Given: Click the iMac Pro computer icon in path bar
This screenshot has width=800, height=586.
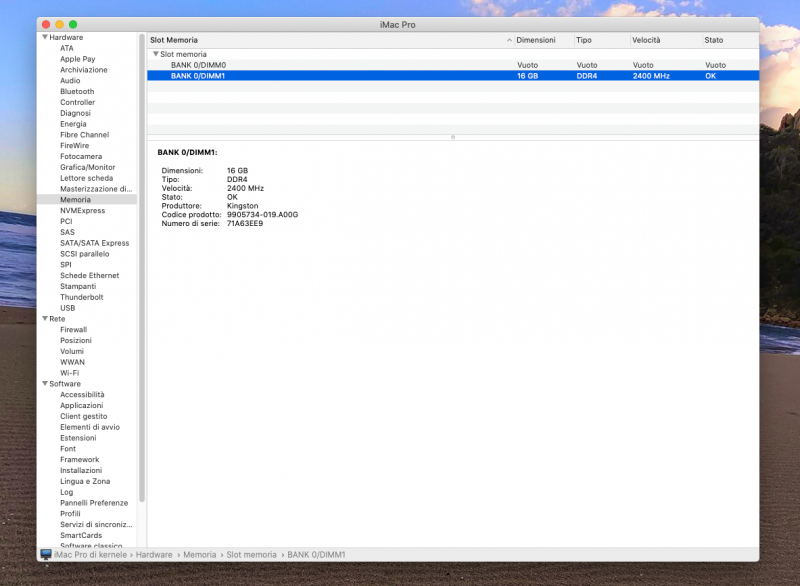Looking at the screenshot, I should [x=46, y=554].
